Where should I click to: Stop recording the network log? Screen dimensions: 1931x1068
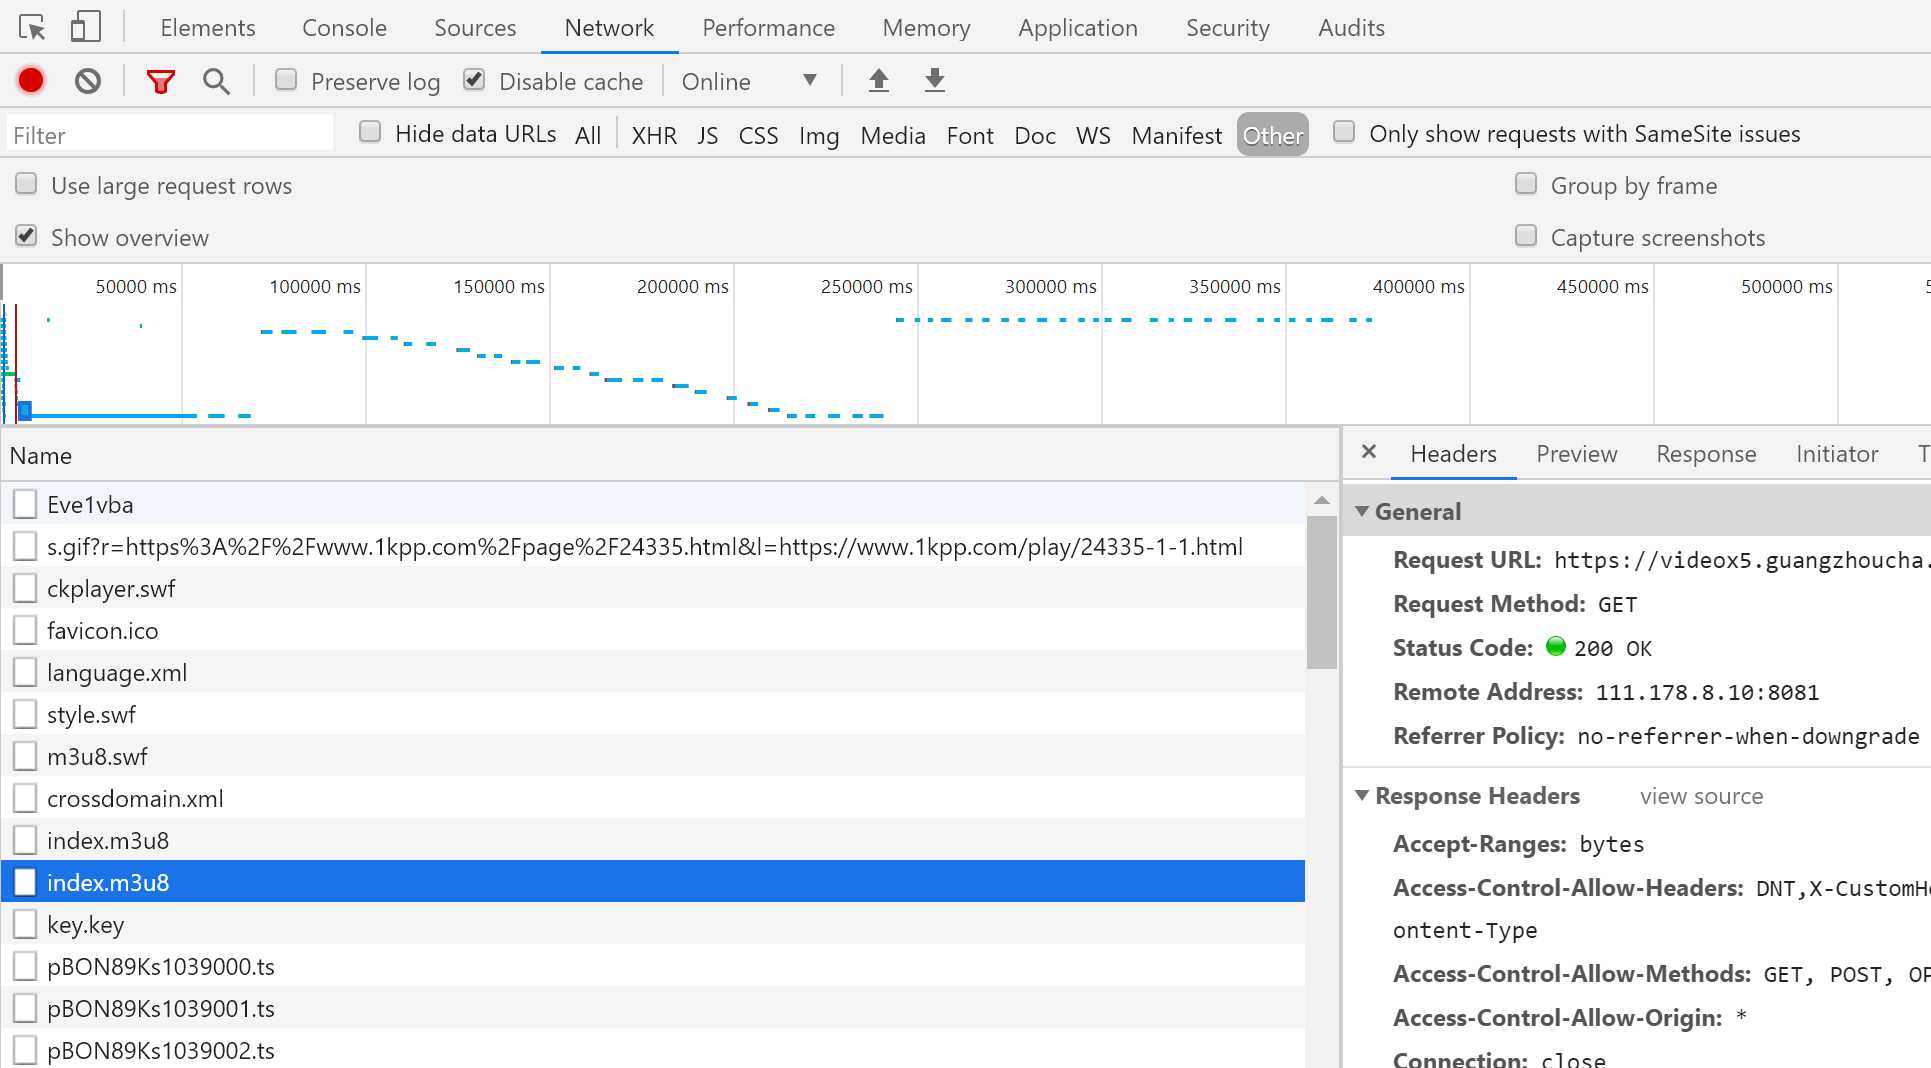pyautogui.click(x=31, y=80)
